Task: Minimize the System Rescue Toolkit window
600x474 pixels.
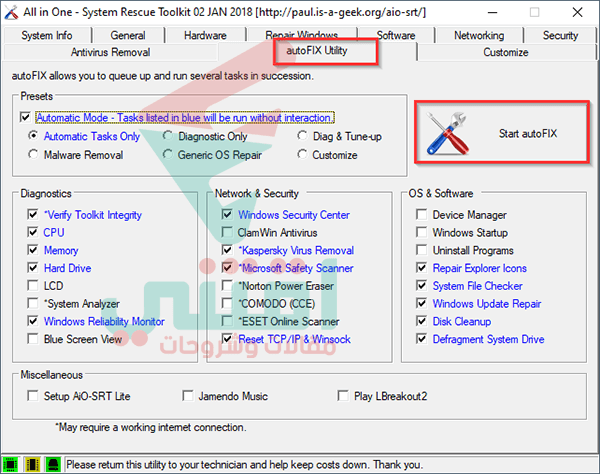Action: [492, 12]
